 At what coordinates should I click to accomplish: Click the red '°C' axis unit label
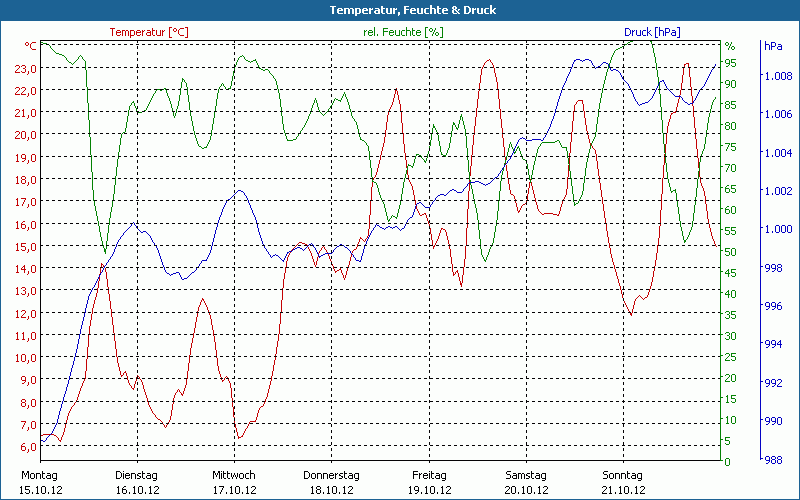(31, 46)
